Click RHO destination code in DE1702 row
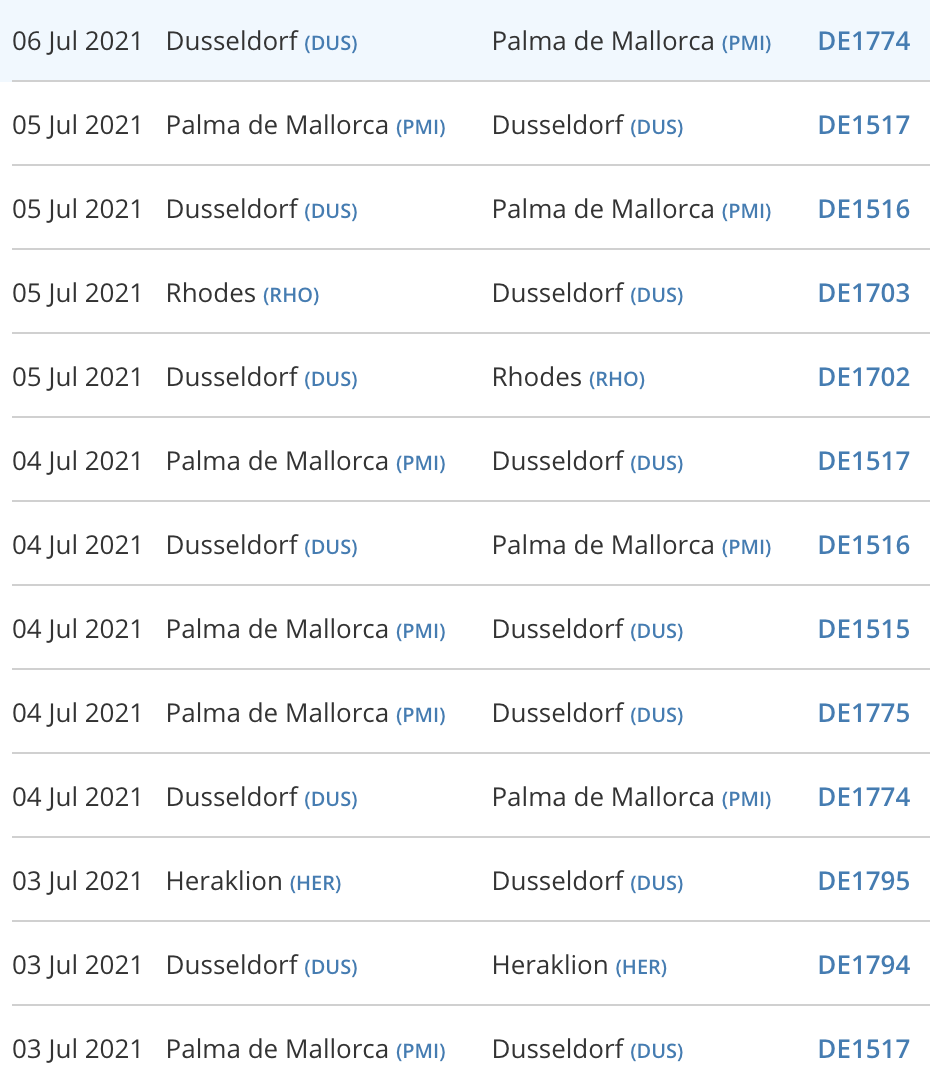The width and height of the screenshot is (930, 1082). tap(617, 379)
